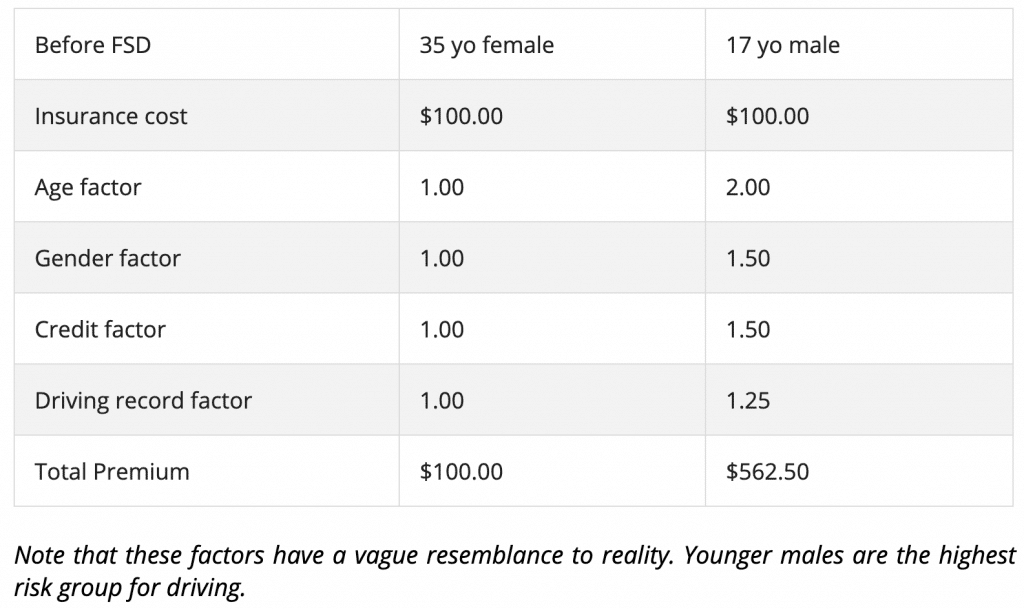This screenshot has width=1024, height=609.
Task: Select the 'Gender factor' row label
Action: (108, 258)
